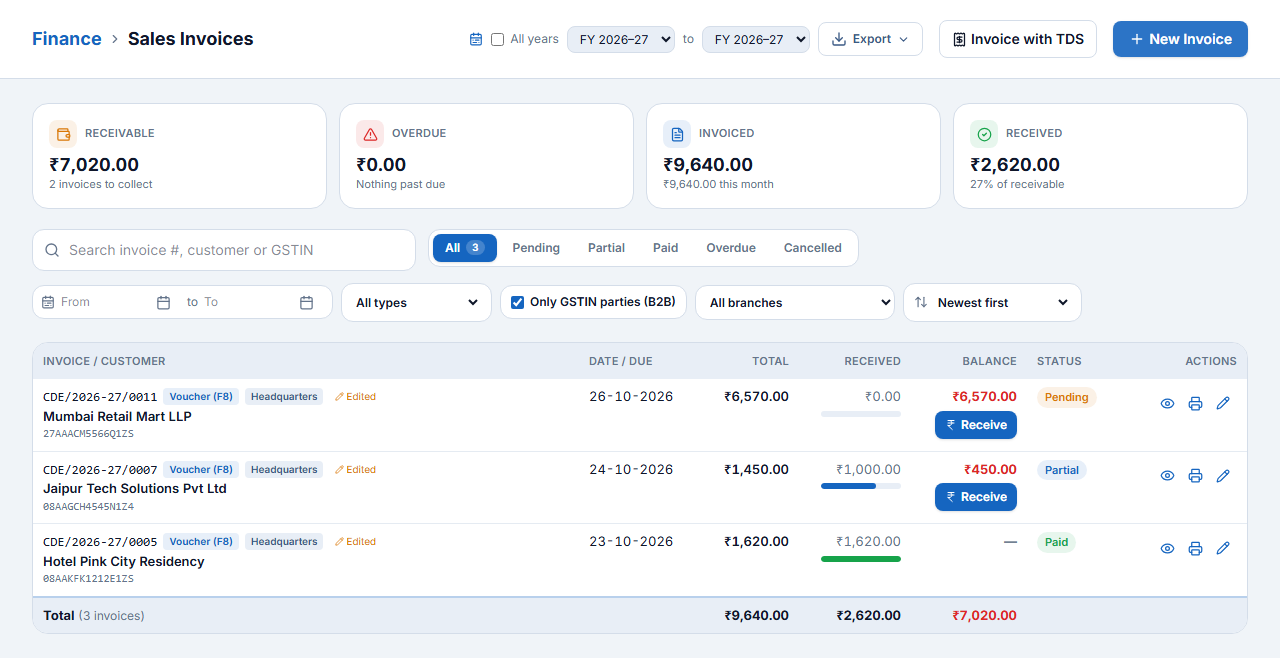Edit invoice CDE/2026-27/0011 with pencil icon
Viewport: 1280px width, 658px height.
(x=1223, y=404)
